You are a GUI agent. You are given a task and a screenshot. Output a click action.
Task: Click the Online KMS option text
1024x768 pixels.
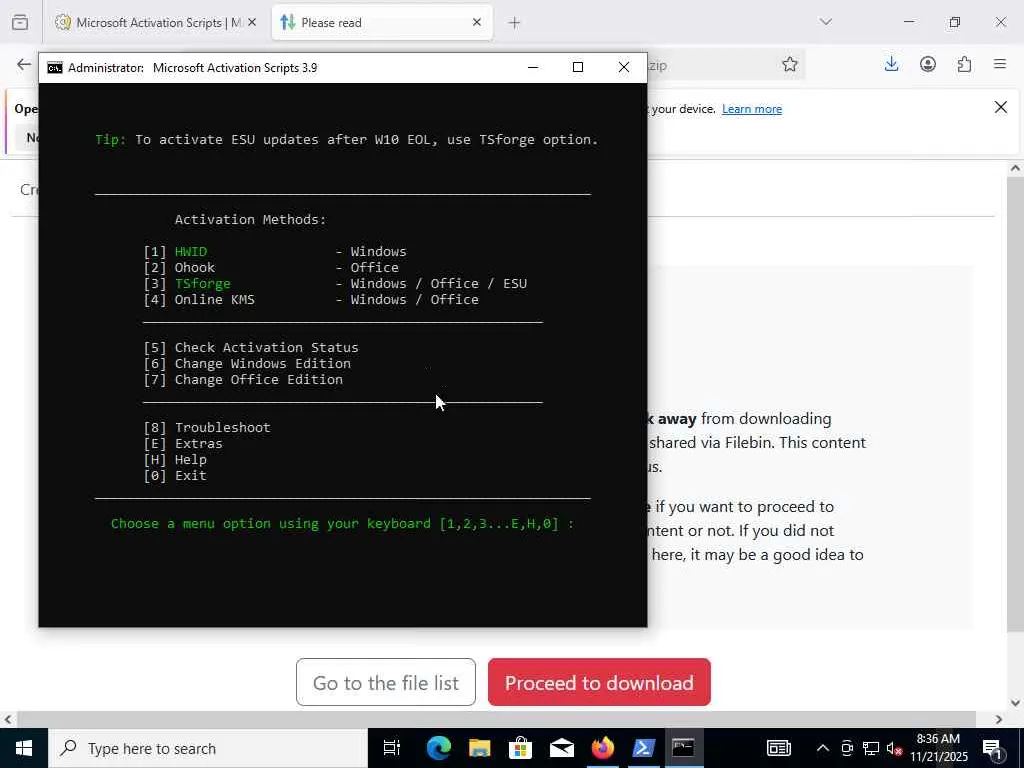[x=214, y=300]
